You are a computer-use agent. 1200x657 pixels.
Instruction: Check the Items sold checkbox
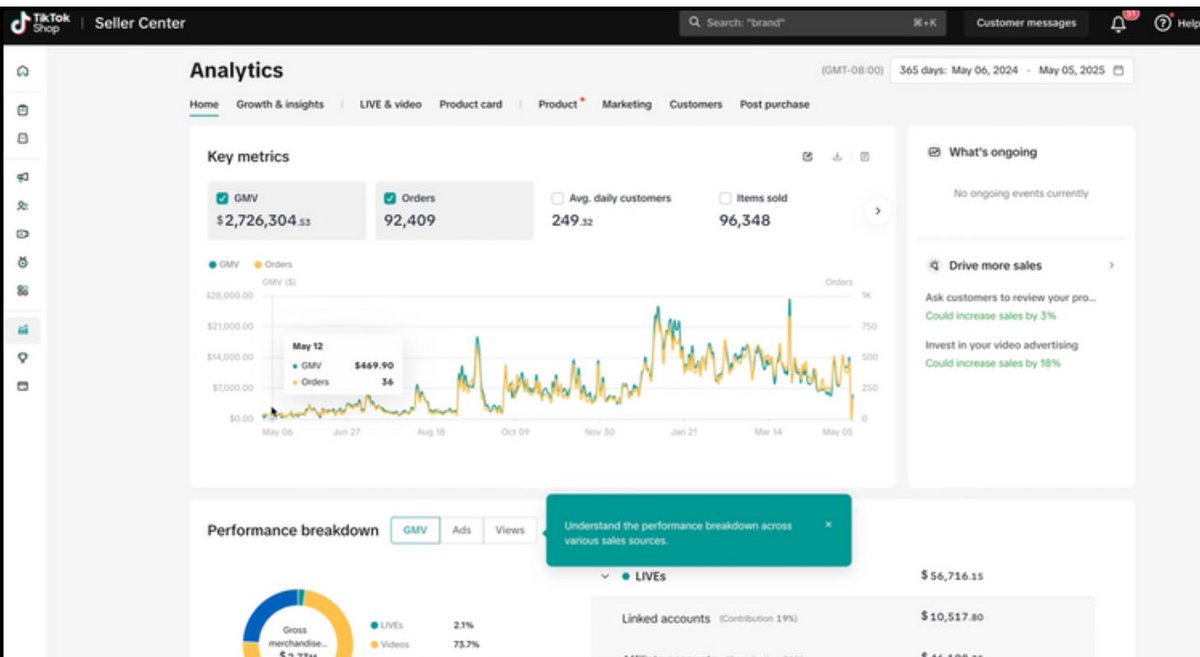point(725,198)
